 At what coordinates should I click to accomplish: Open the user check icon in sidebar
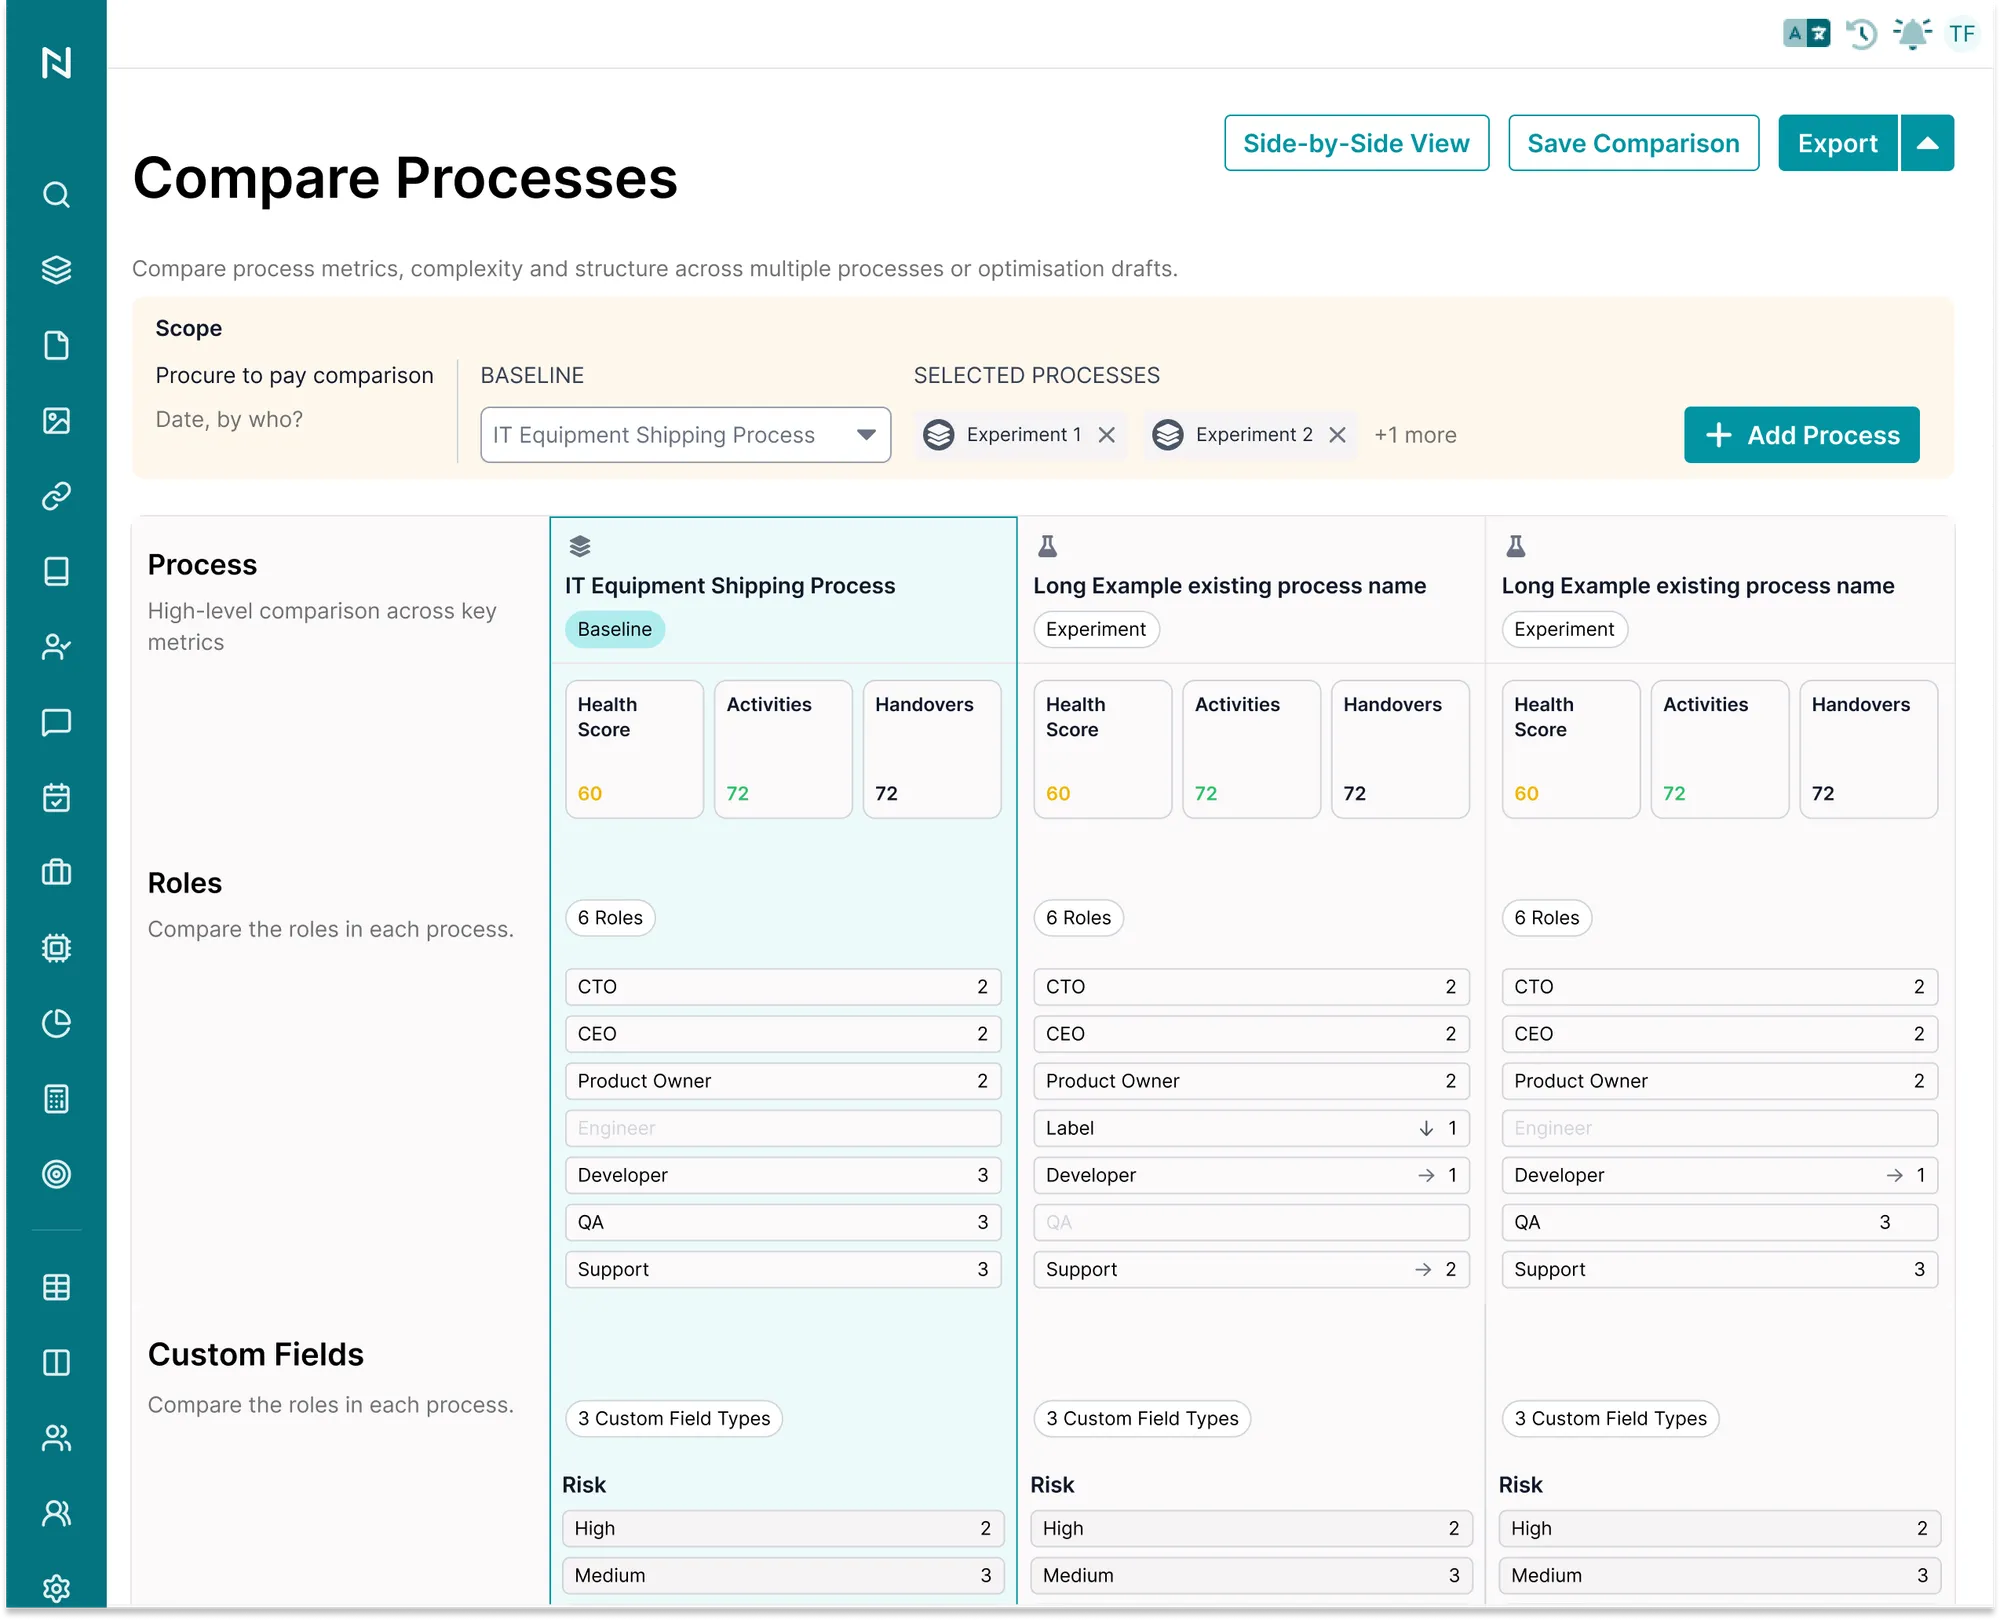[56, 647]
